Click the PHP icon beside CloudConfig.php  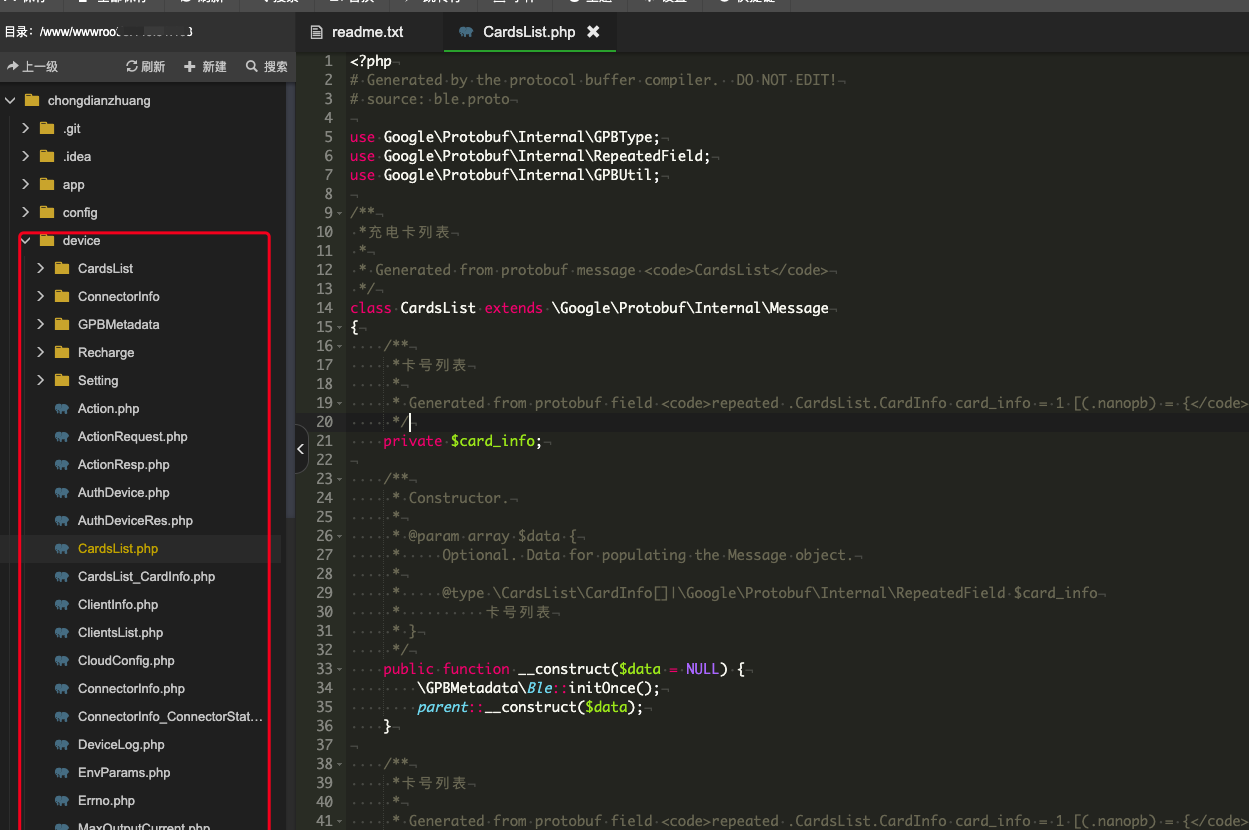click(x=62, y=661)
